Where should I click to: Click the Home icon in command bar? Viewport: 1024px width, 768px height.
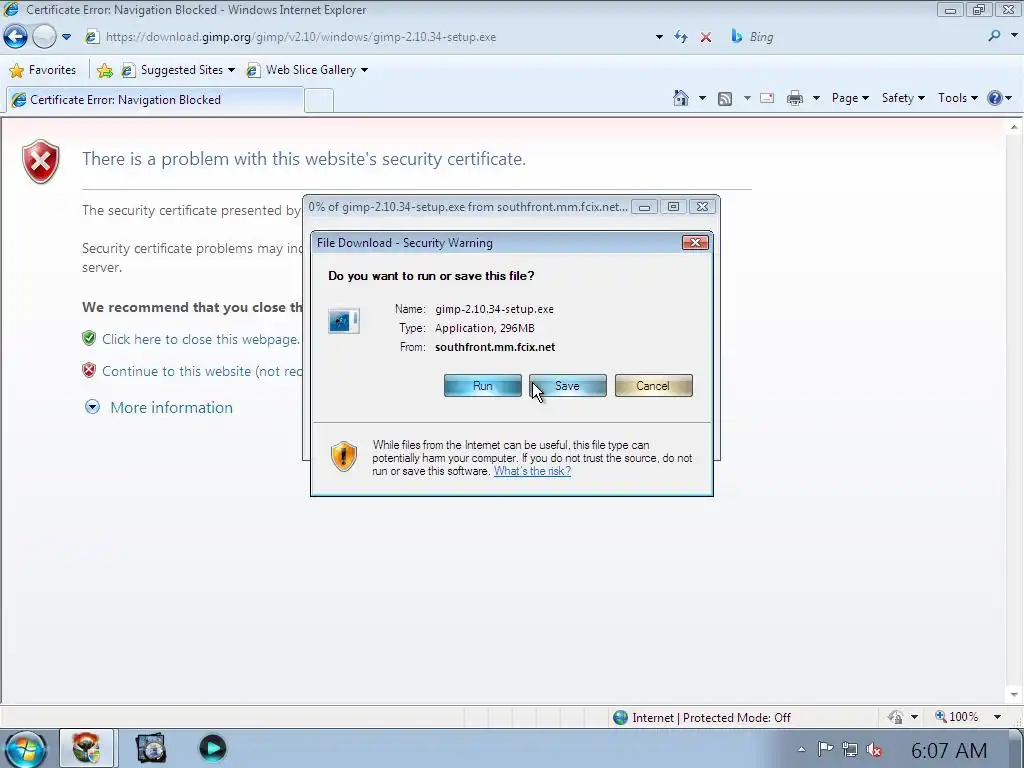click(680, 98)
